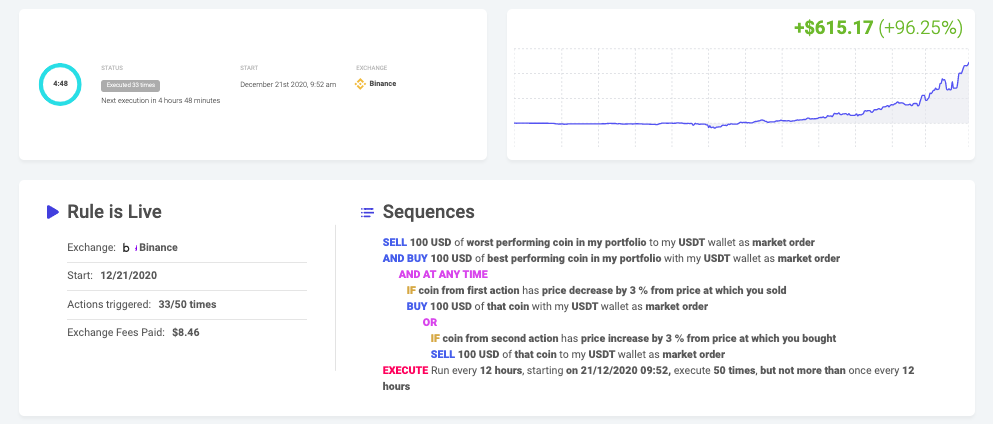Click the Exchange Fees Paid $8.46 row
Image resolution: width=993 pixels, height=424 pixels.
(187, 332)
